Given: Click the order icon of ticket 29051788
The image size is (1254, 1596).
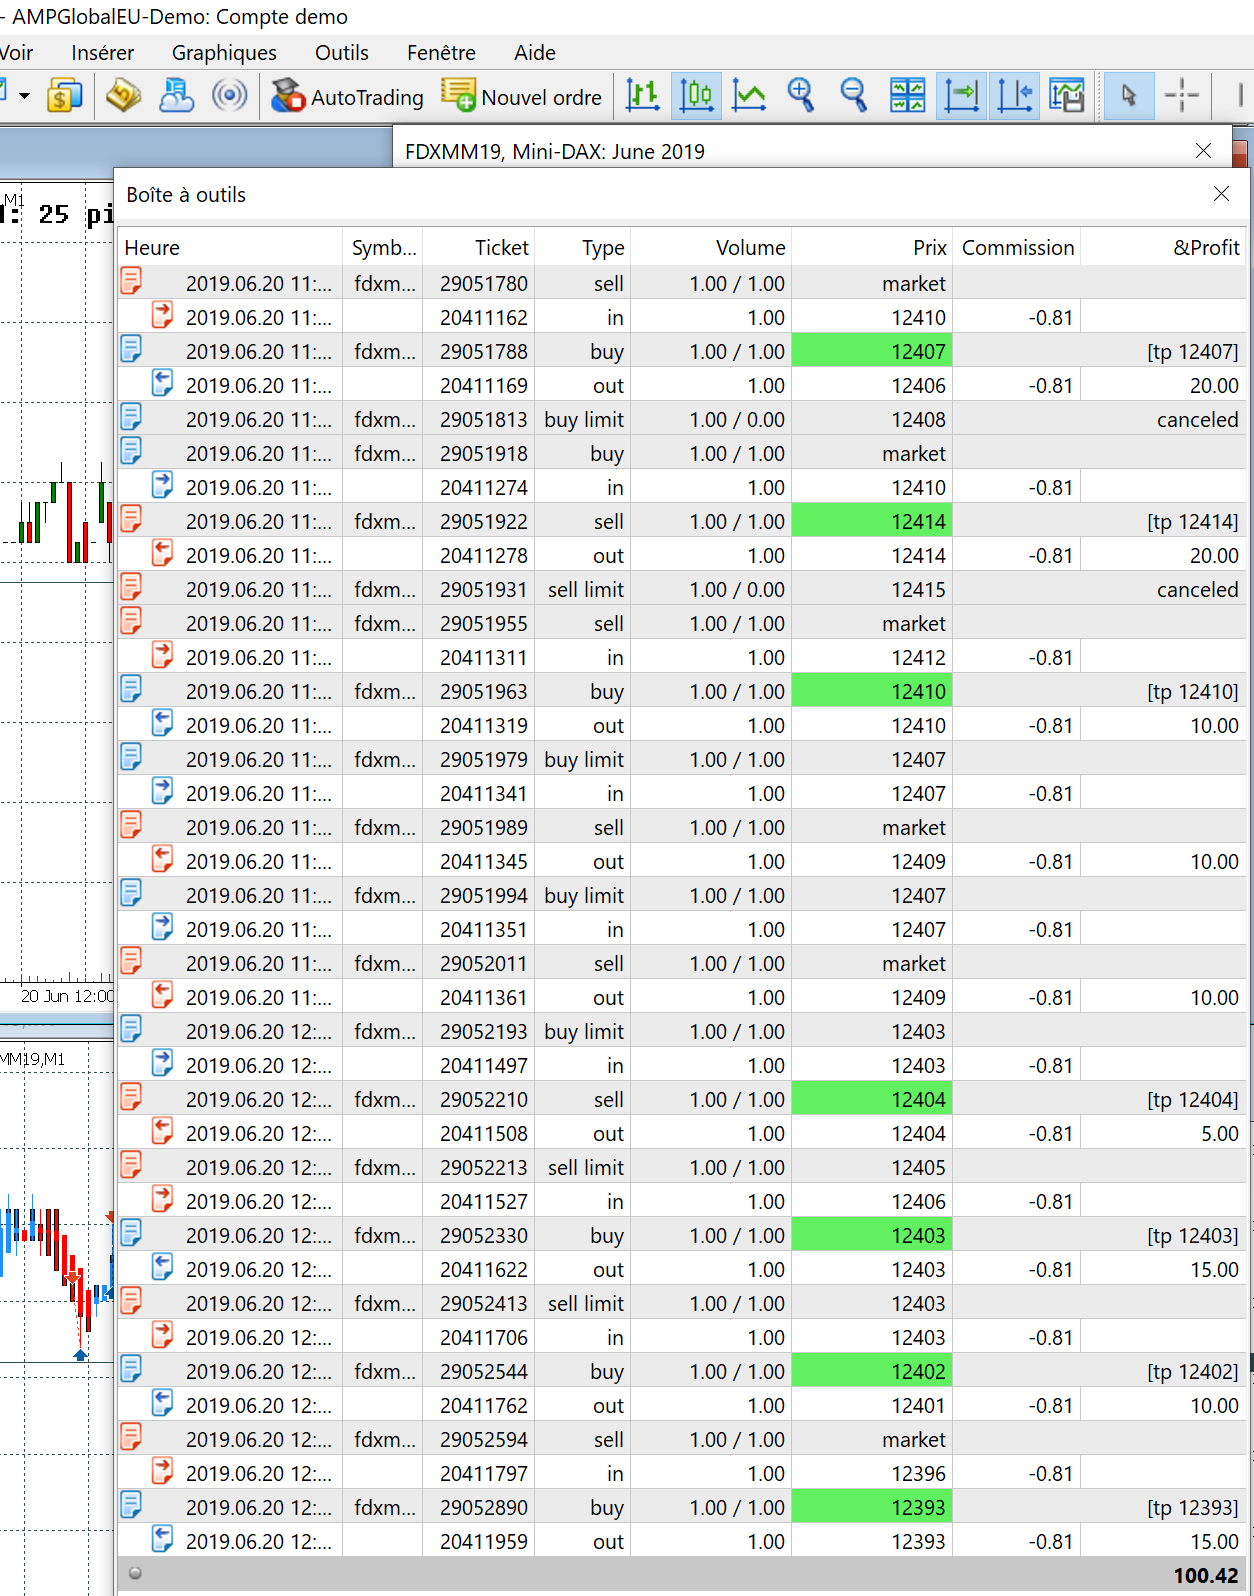Looking at the screenshot, I should (131, 349).
